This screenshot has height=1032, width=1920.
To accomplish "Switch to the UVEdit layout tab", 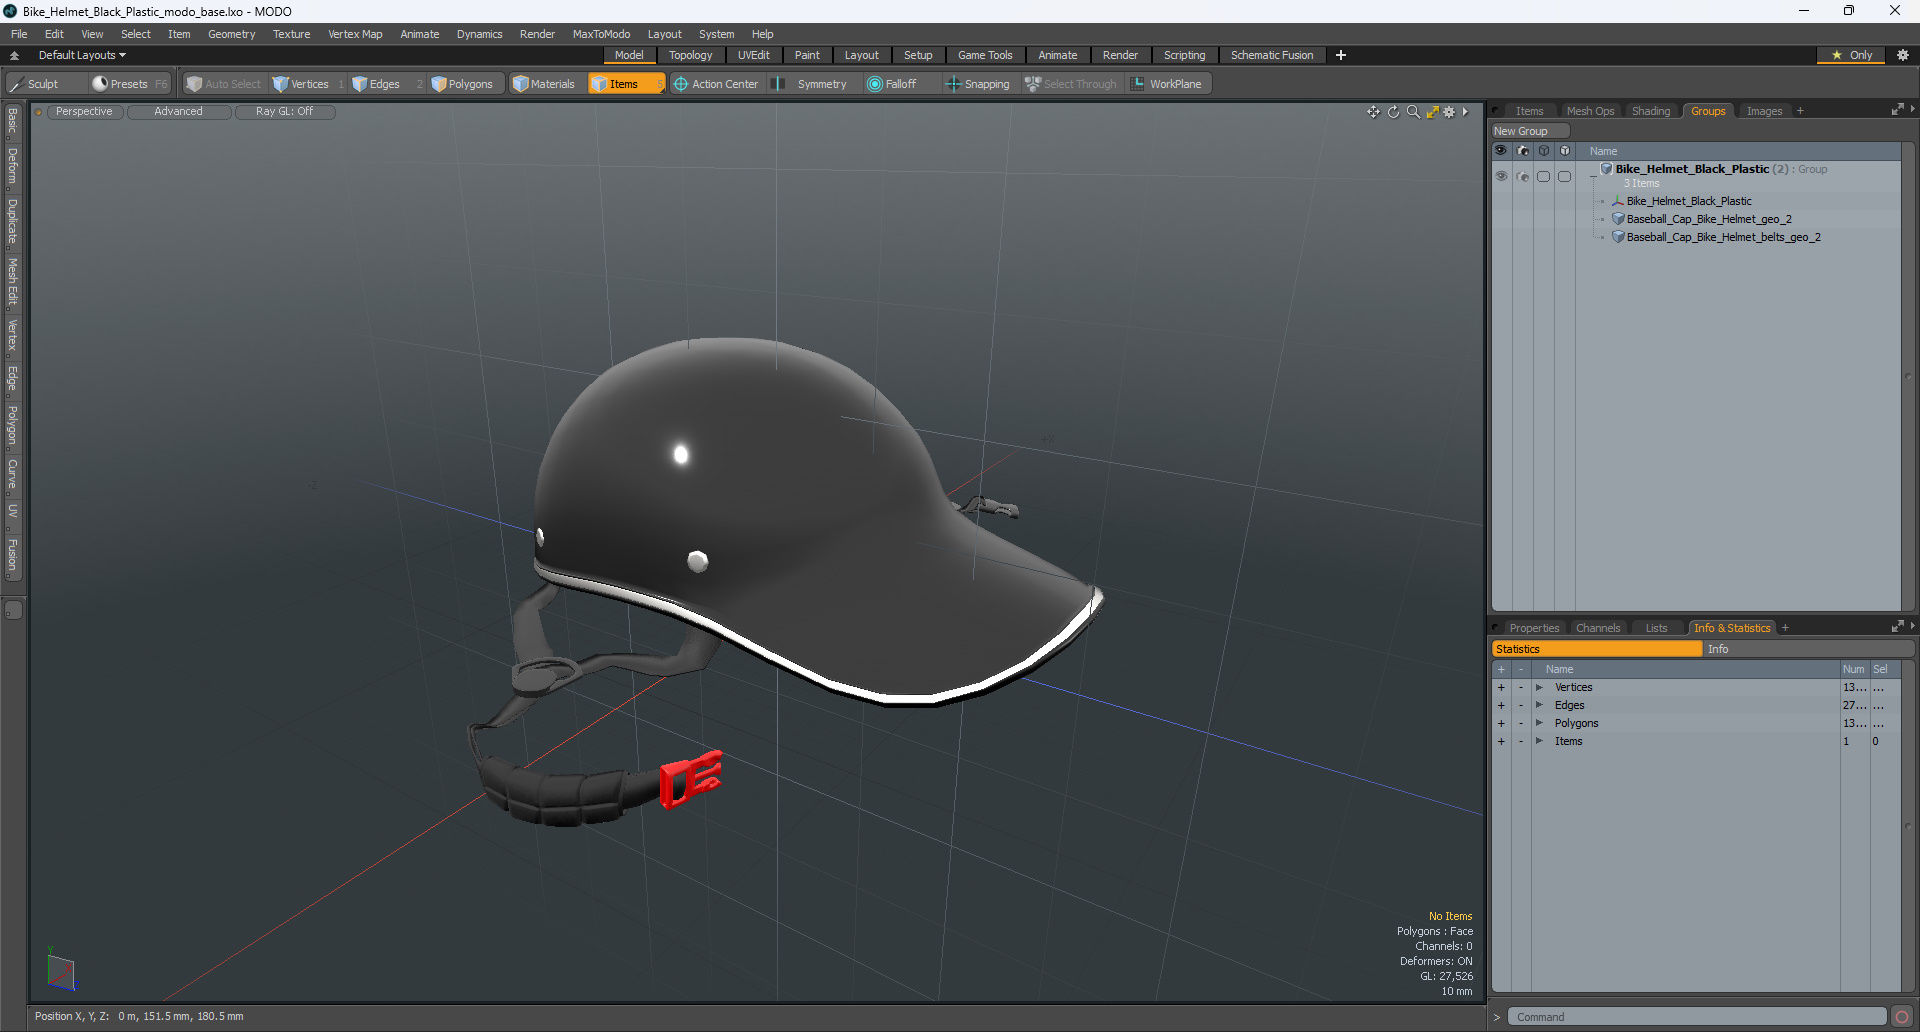I will (753, 55).
